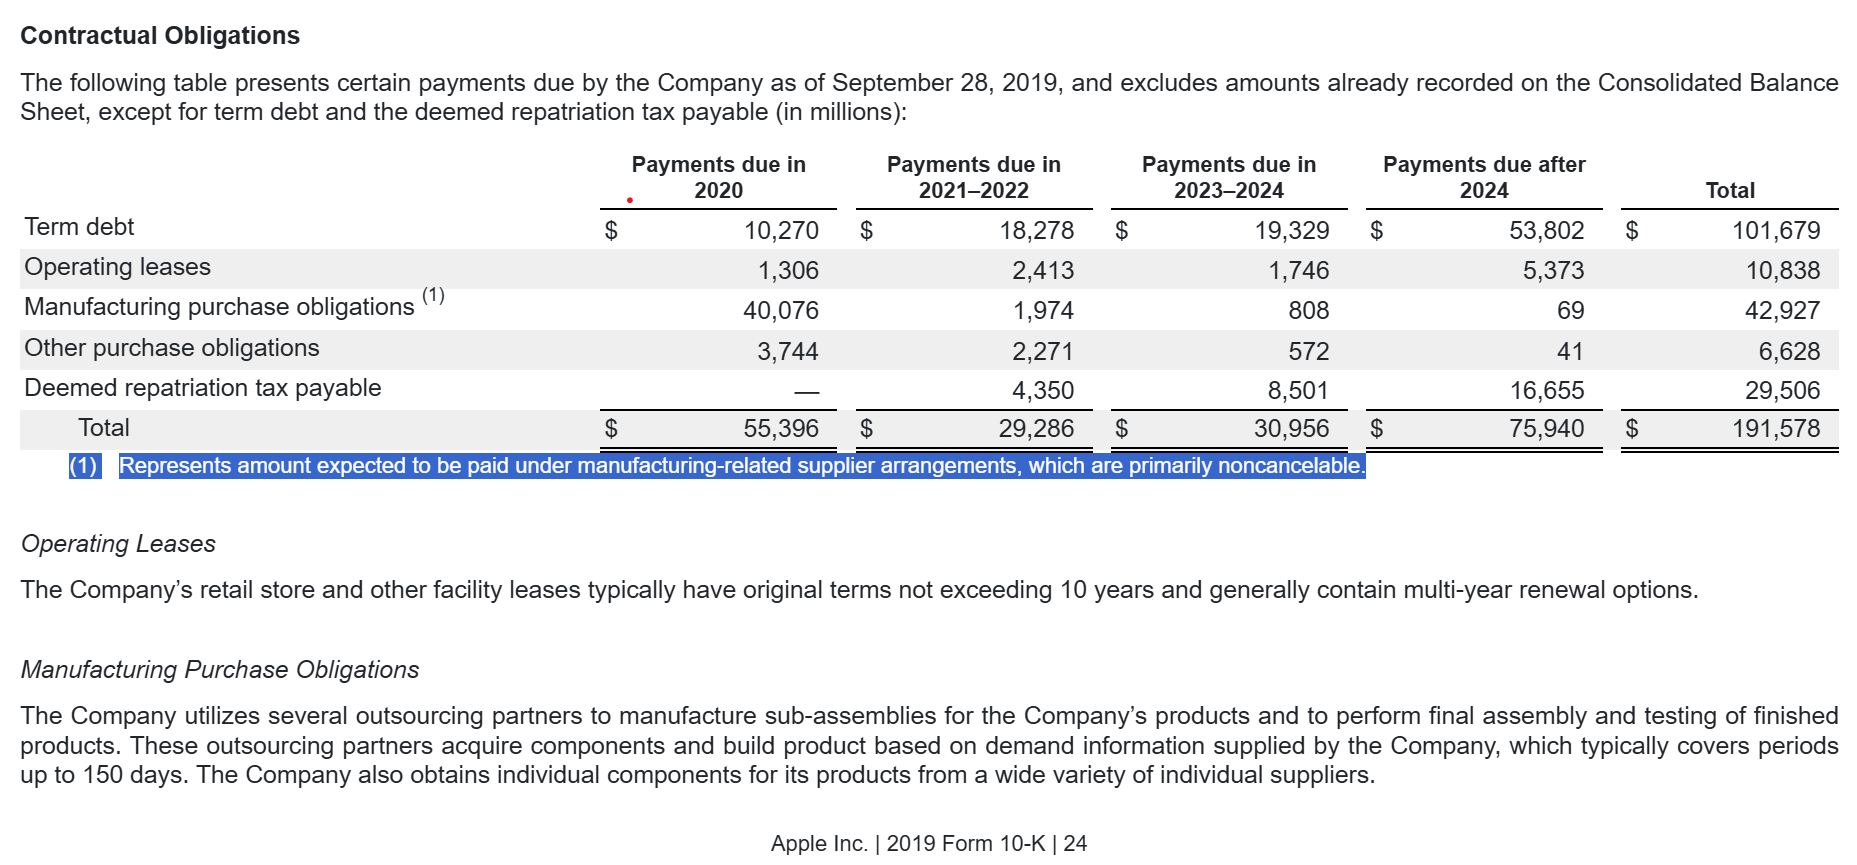Click 'Deemed repatriation tax payable' row label
Viewport: 1857px width, 865px height.
point(203,388)
